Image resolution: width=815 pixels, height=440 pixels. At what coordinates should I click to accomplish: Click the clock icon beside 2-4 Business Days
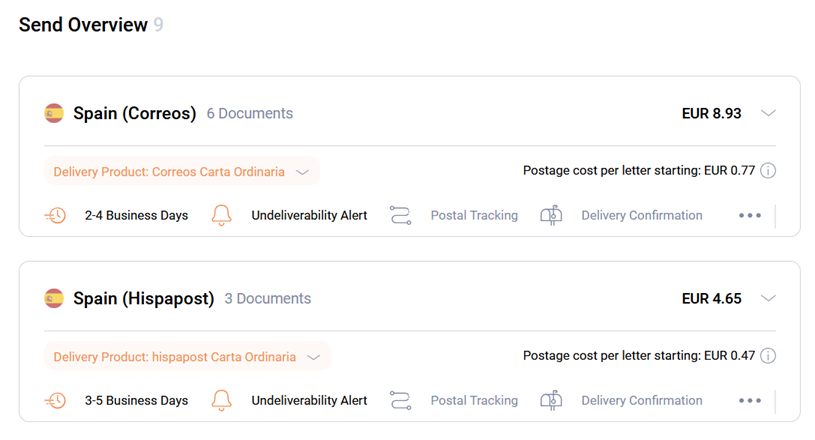coord(55,215)
